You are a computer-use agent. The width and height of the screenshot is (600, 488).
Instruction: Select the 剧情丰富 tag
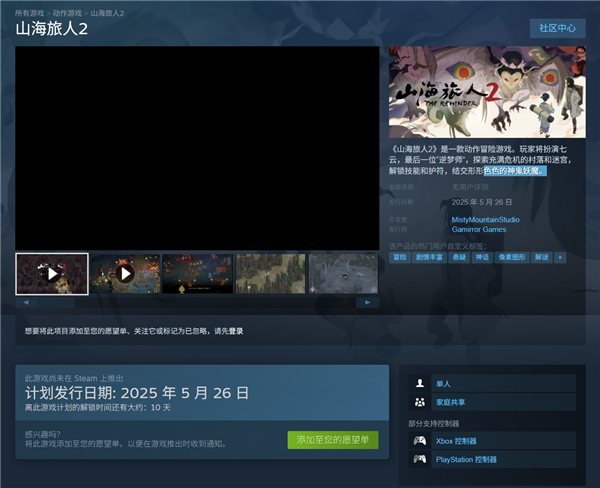click(429, 257)
